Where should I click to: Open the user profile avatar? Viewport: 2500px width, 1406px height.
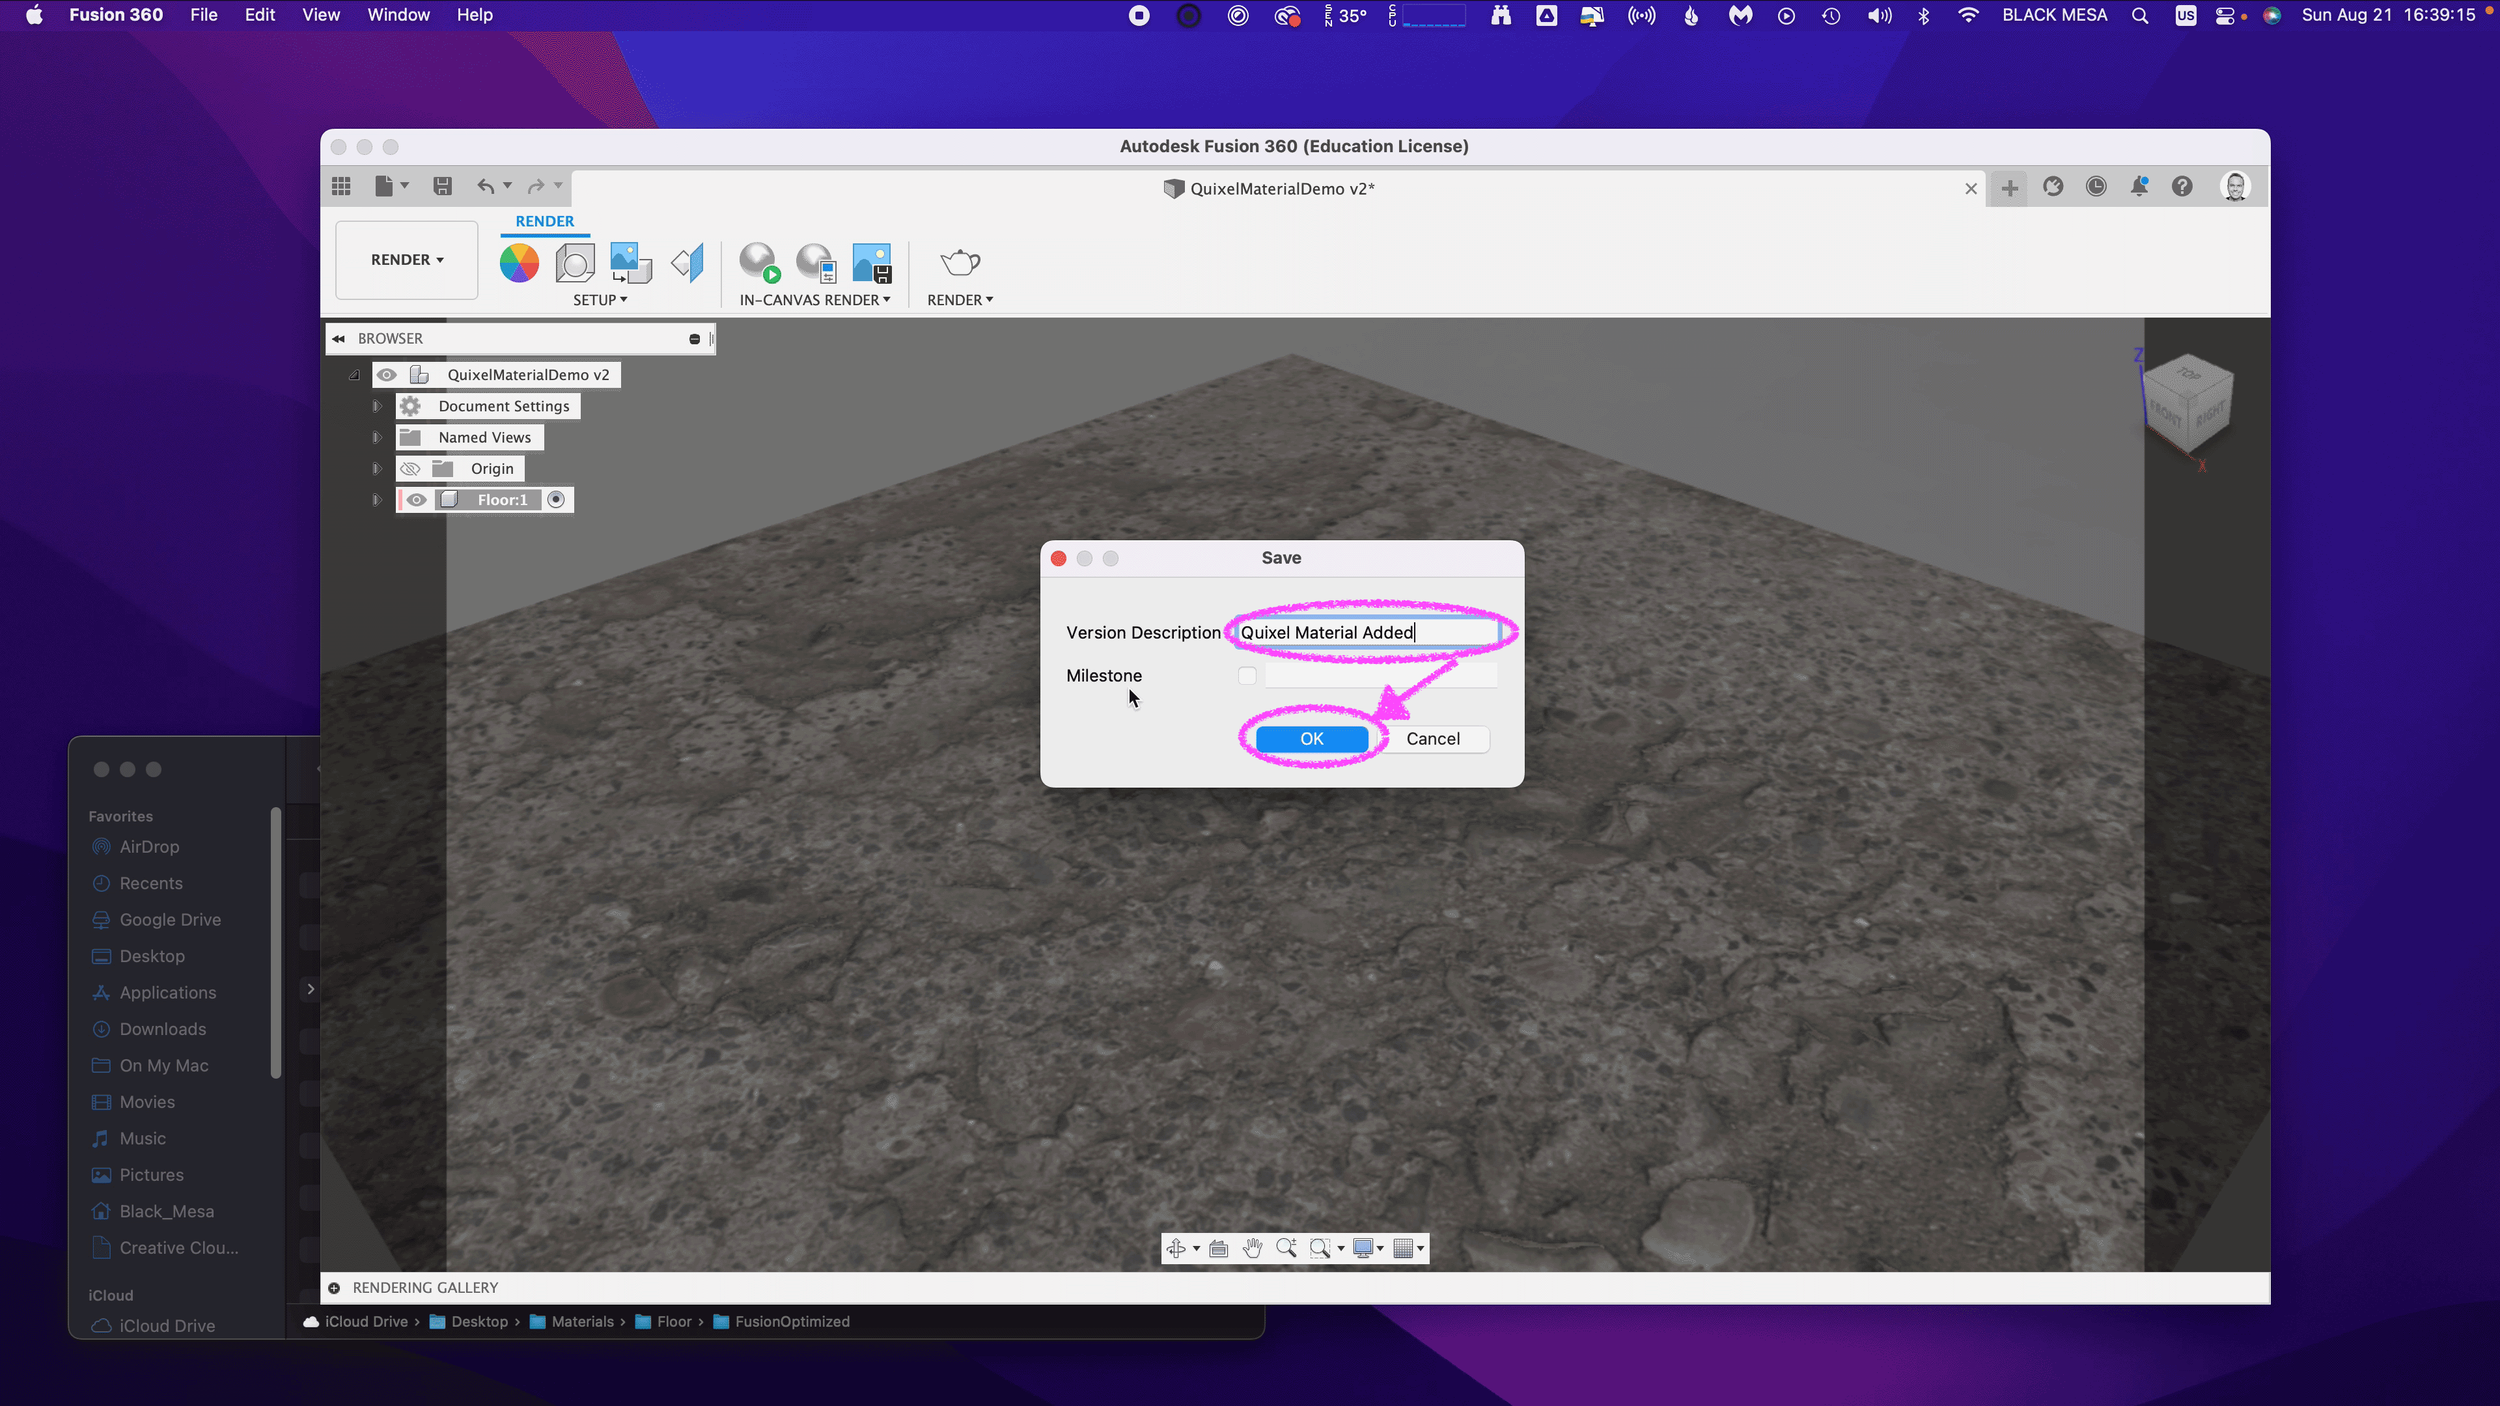tap(2235, 186)
